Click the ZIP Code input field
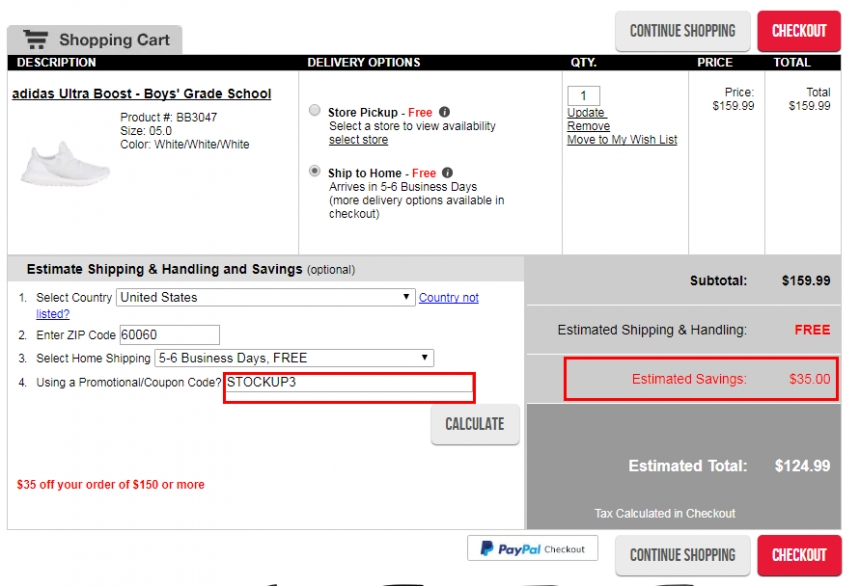This screenshot has height=586, width=860. click(169, 335)
